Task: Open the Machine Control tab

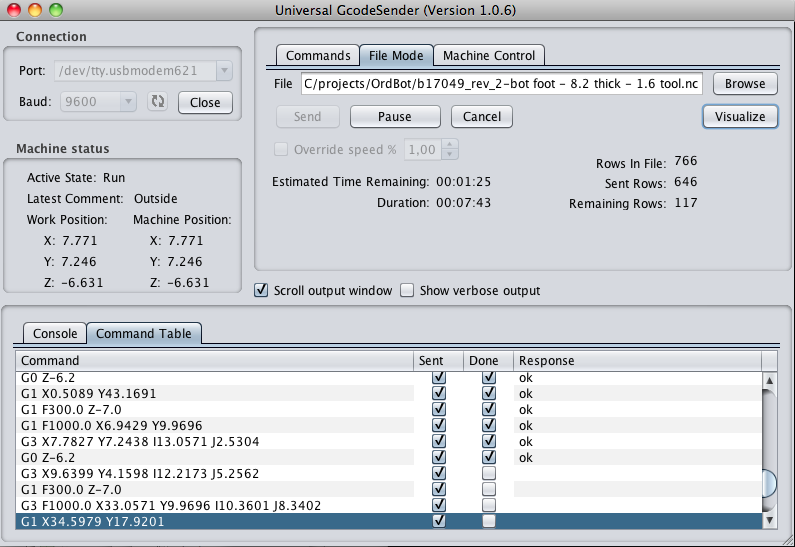Action: pyautogui.click(x=489, y=56)
